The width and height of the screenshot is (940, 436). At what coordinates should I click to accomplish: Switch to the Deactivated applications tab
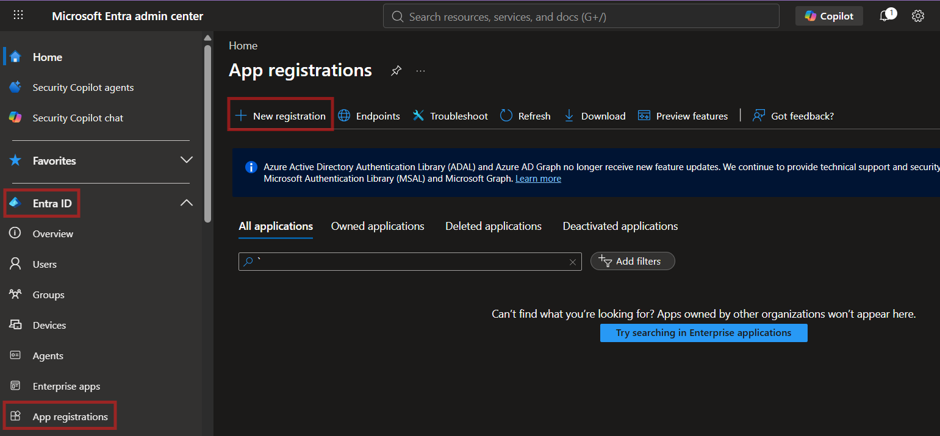pyautogui.click(x=620, y=226)
